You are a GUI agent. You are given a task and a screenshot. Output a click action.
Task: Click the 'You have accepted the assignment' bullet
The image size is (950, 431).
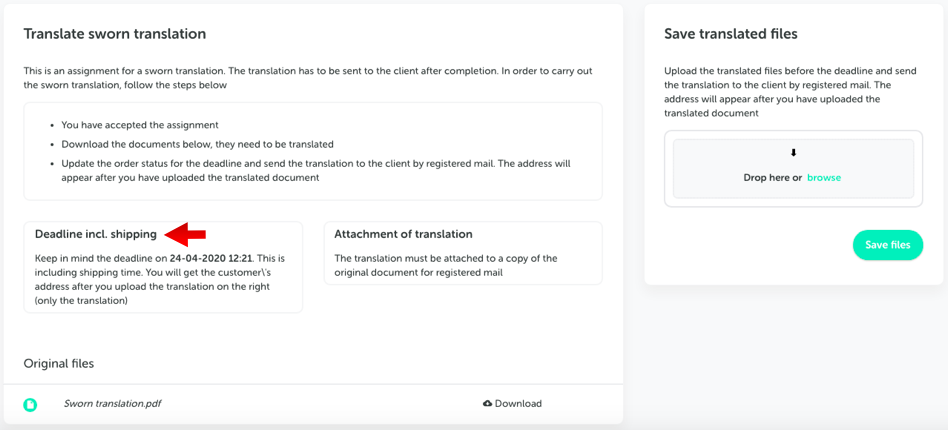(140, 125)
